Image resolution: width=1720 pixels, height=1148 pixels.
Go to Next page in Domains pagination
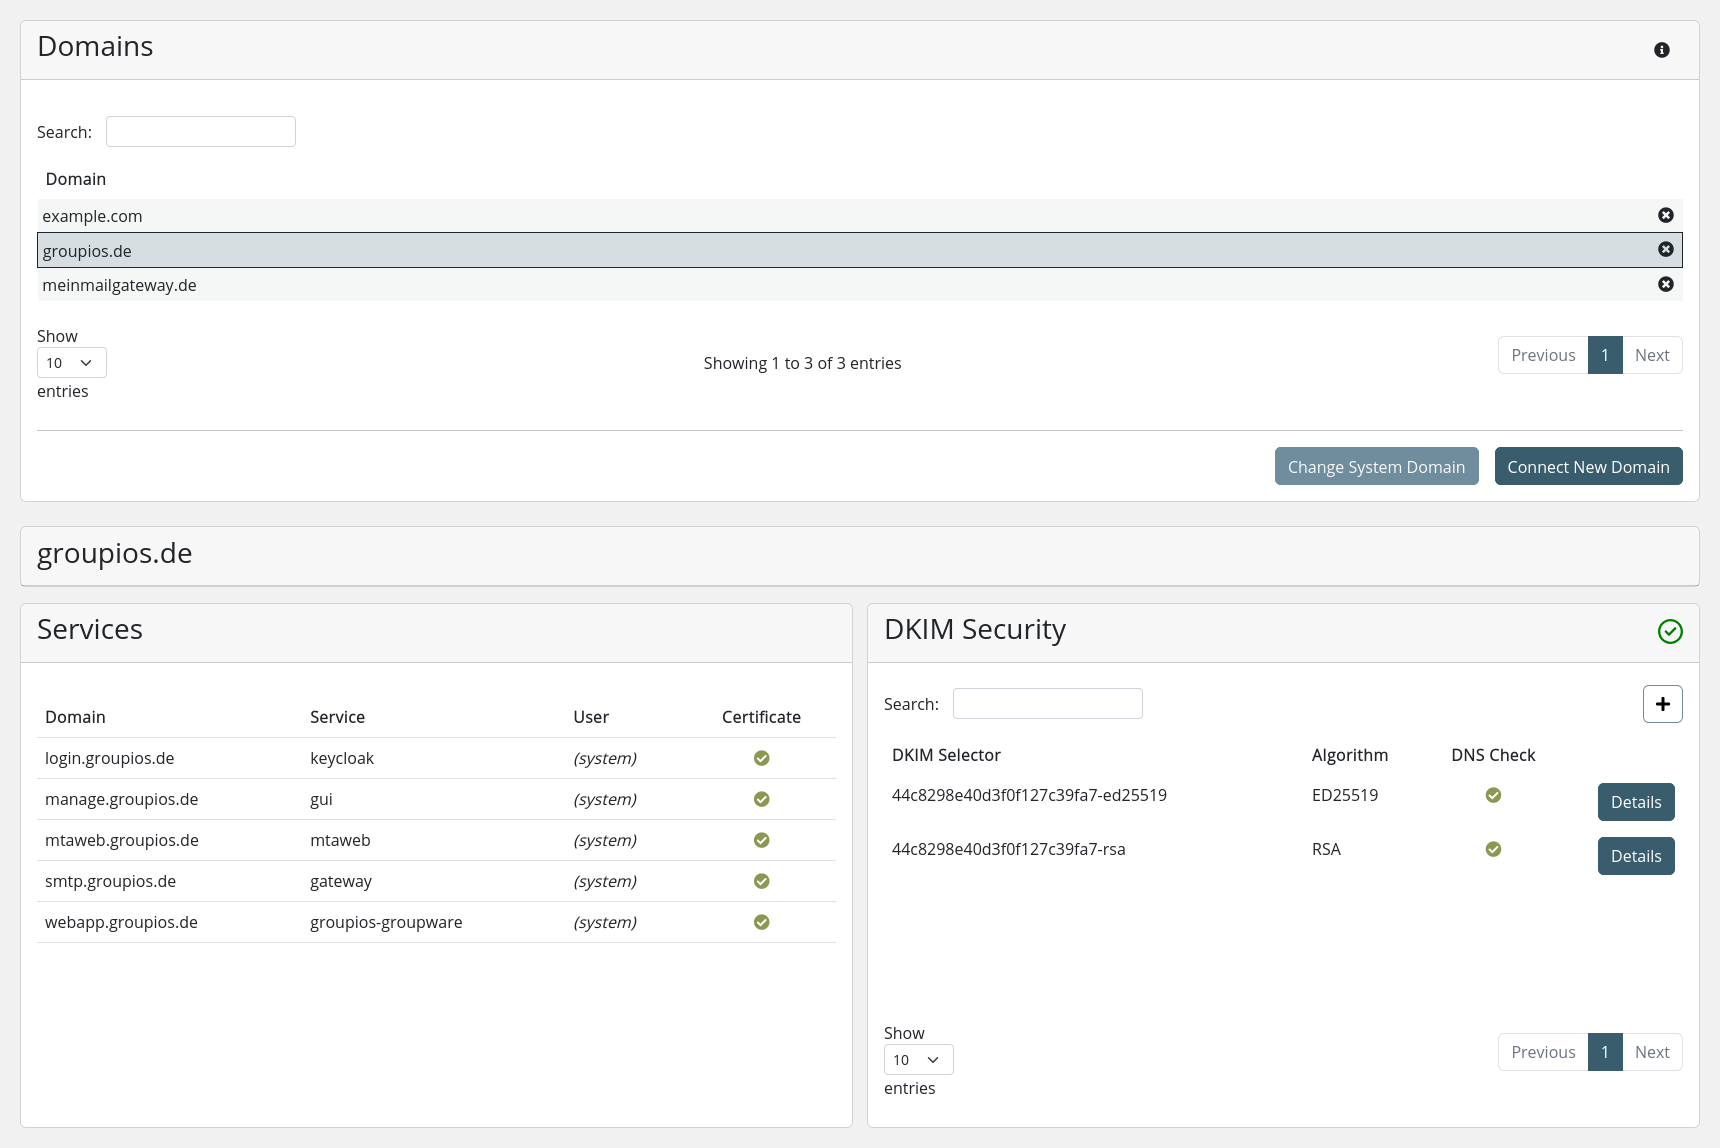1651,355
